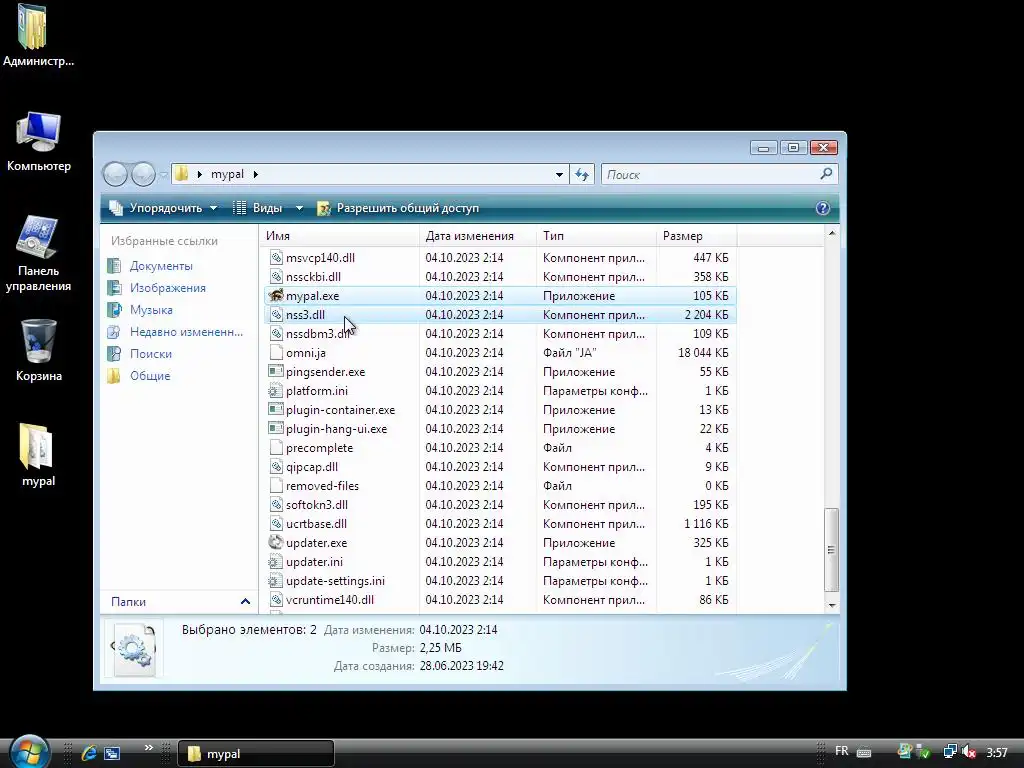Click the path arrow before mypal
The image size is (1024, 768).
200,174
